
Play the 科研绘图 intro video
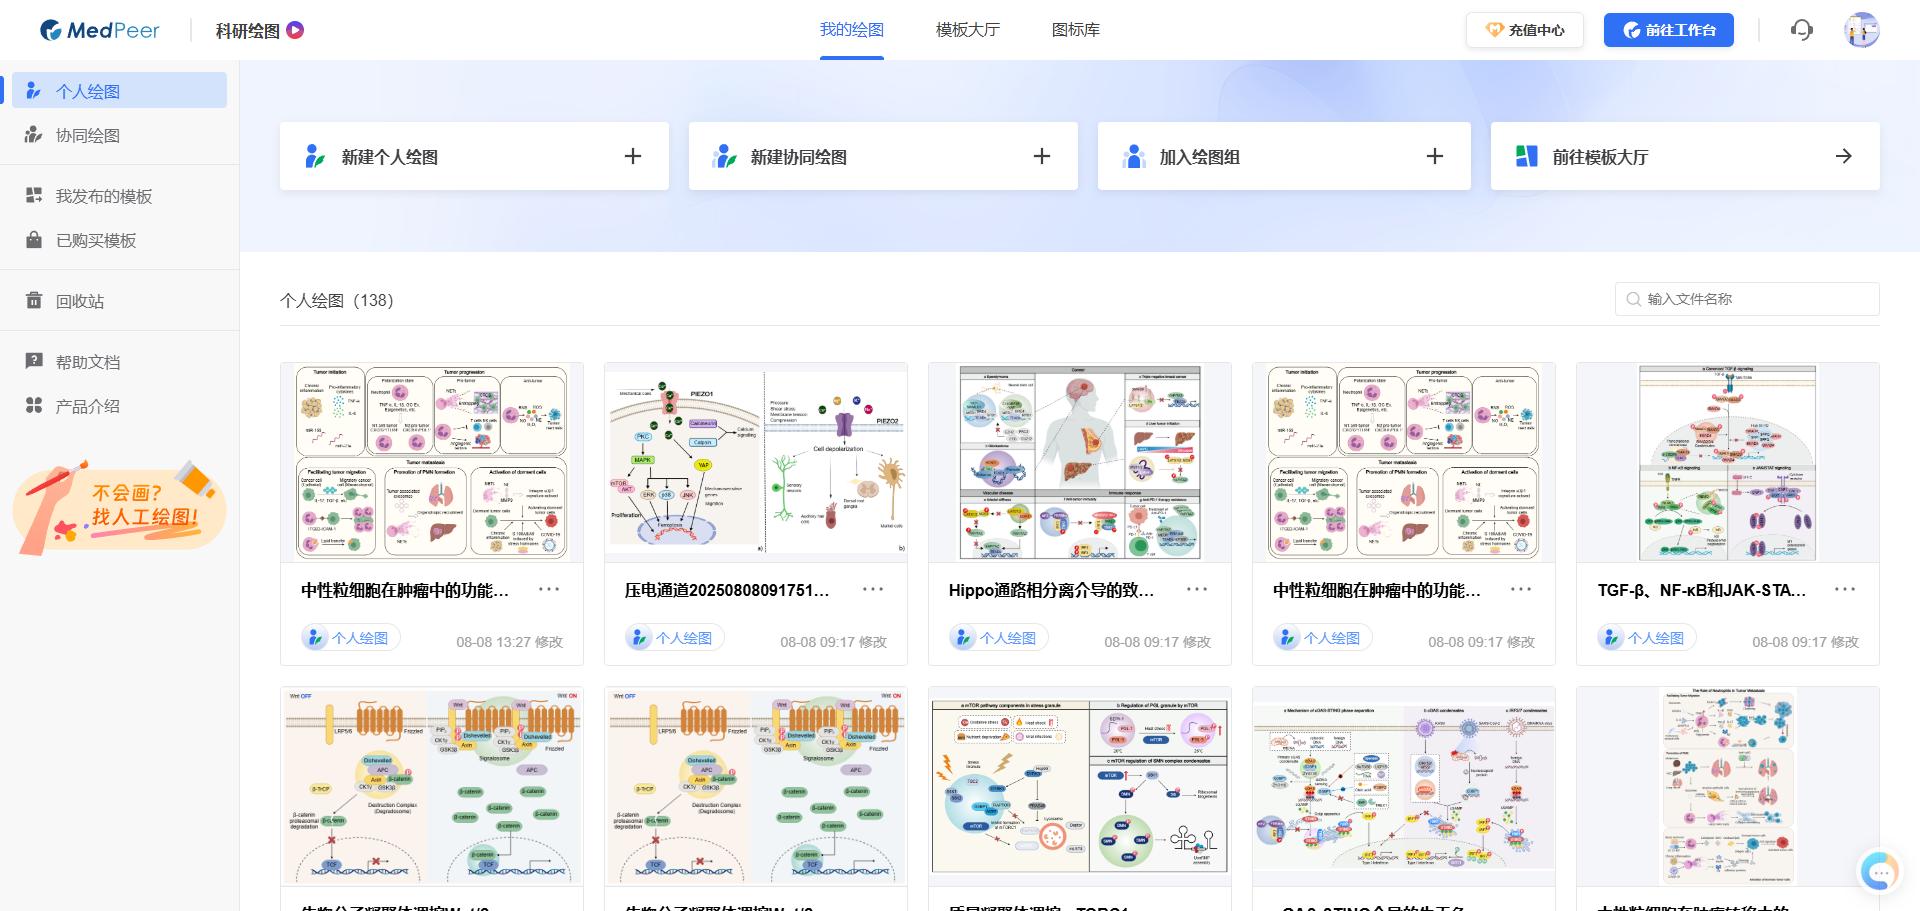coord(293,30)
